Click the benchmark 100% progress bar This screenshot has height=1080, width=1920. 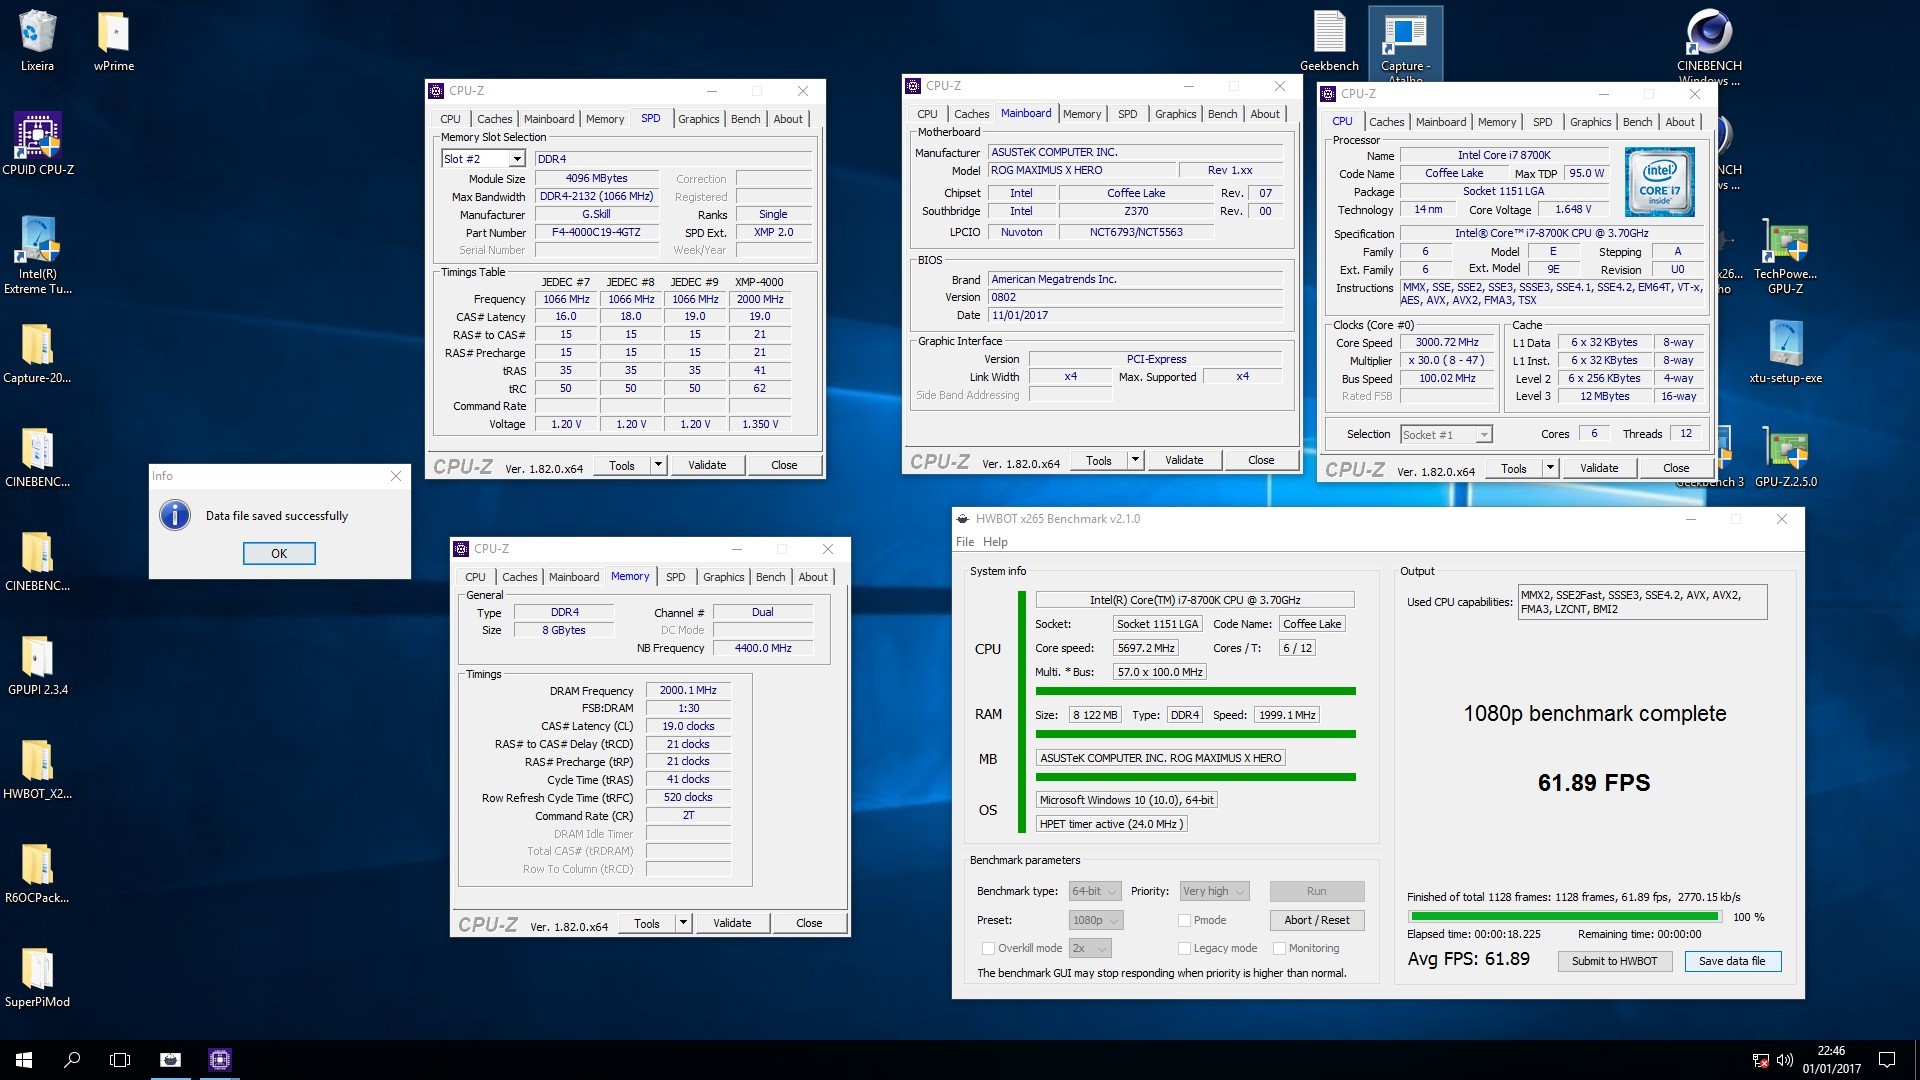click(x=1564, y=916)
